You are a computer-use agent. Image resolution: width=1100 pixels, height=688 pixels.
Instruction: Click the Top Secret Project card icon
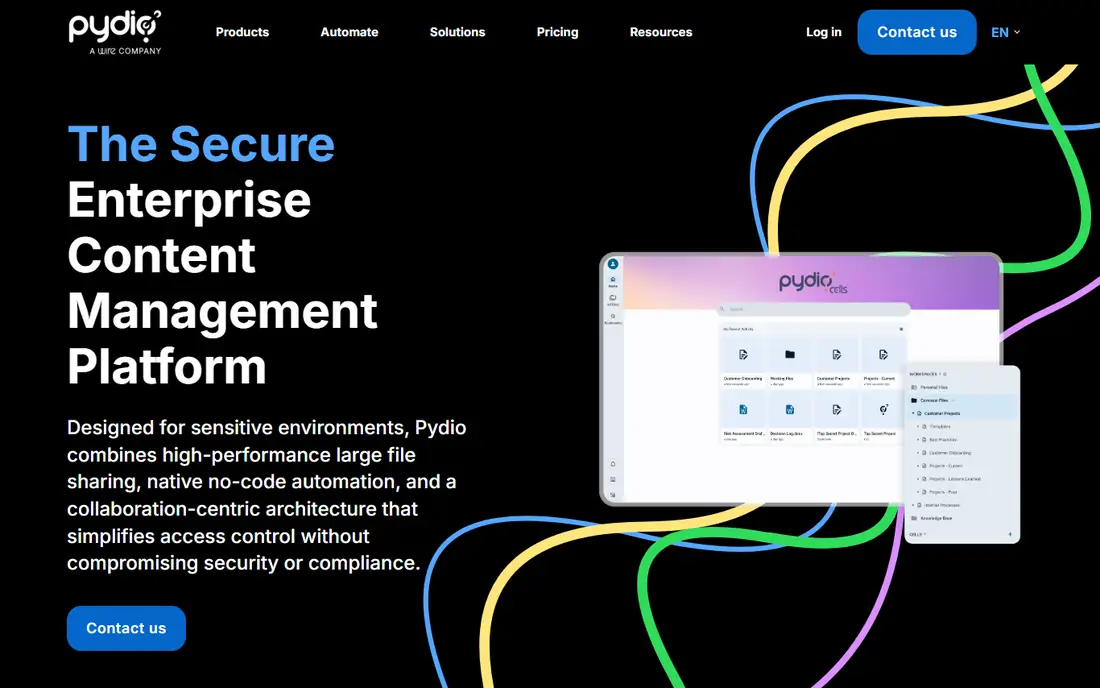click(x=884, y=410)
